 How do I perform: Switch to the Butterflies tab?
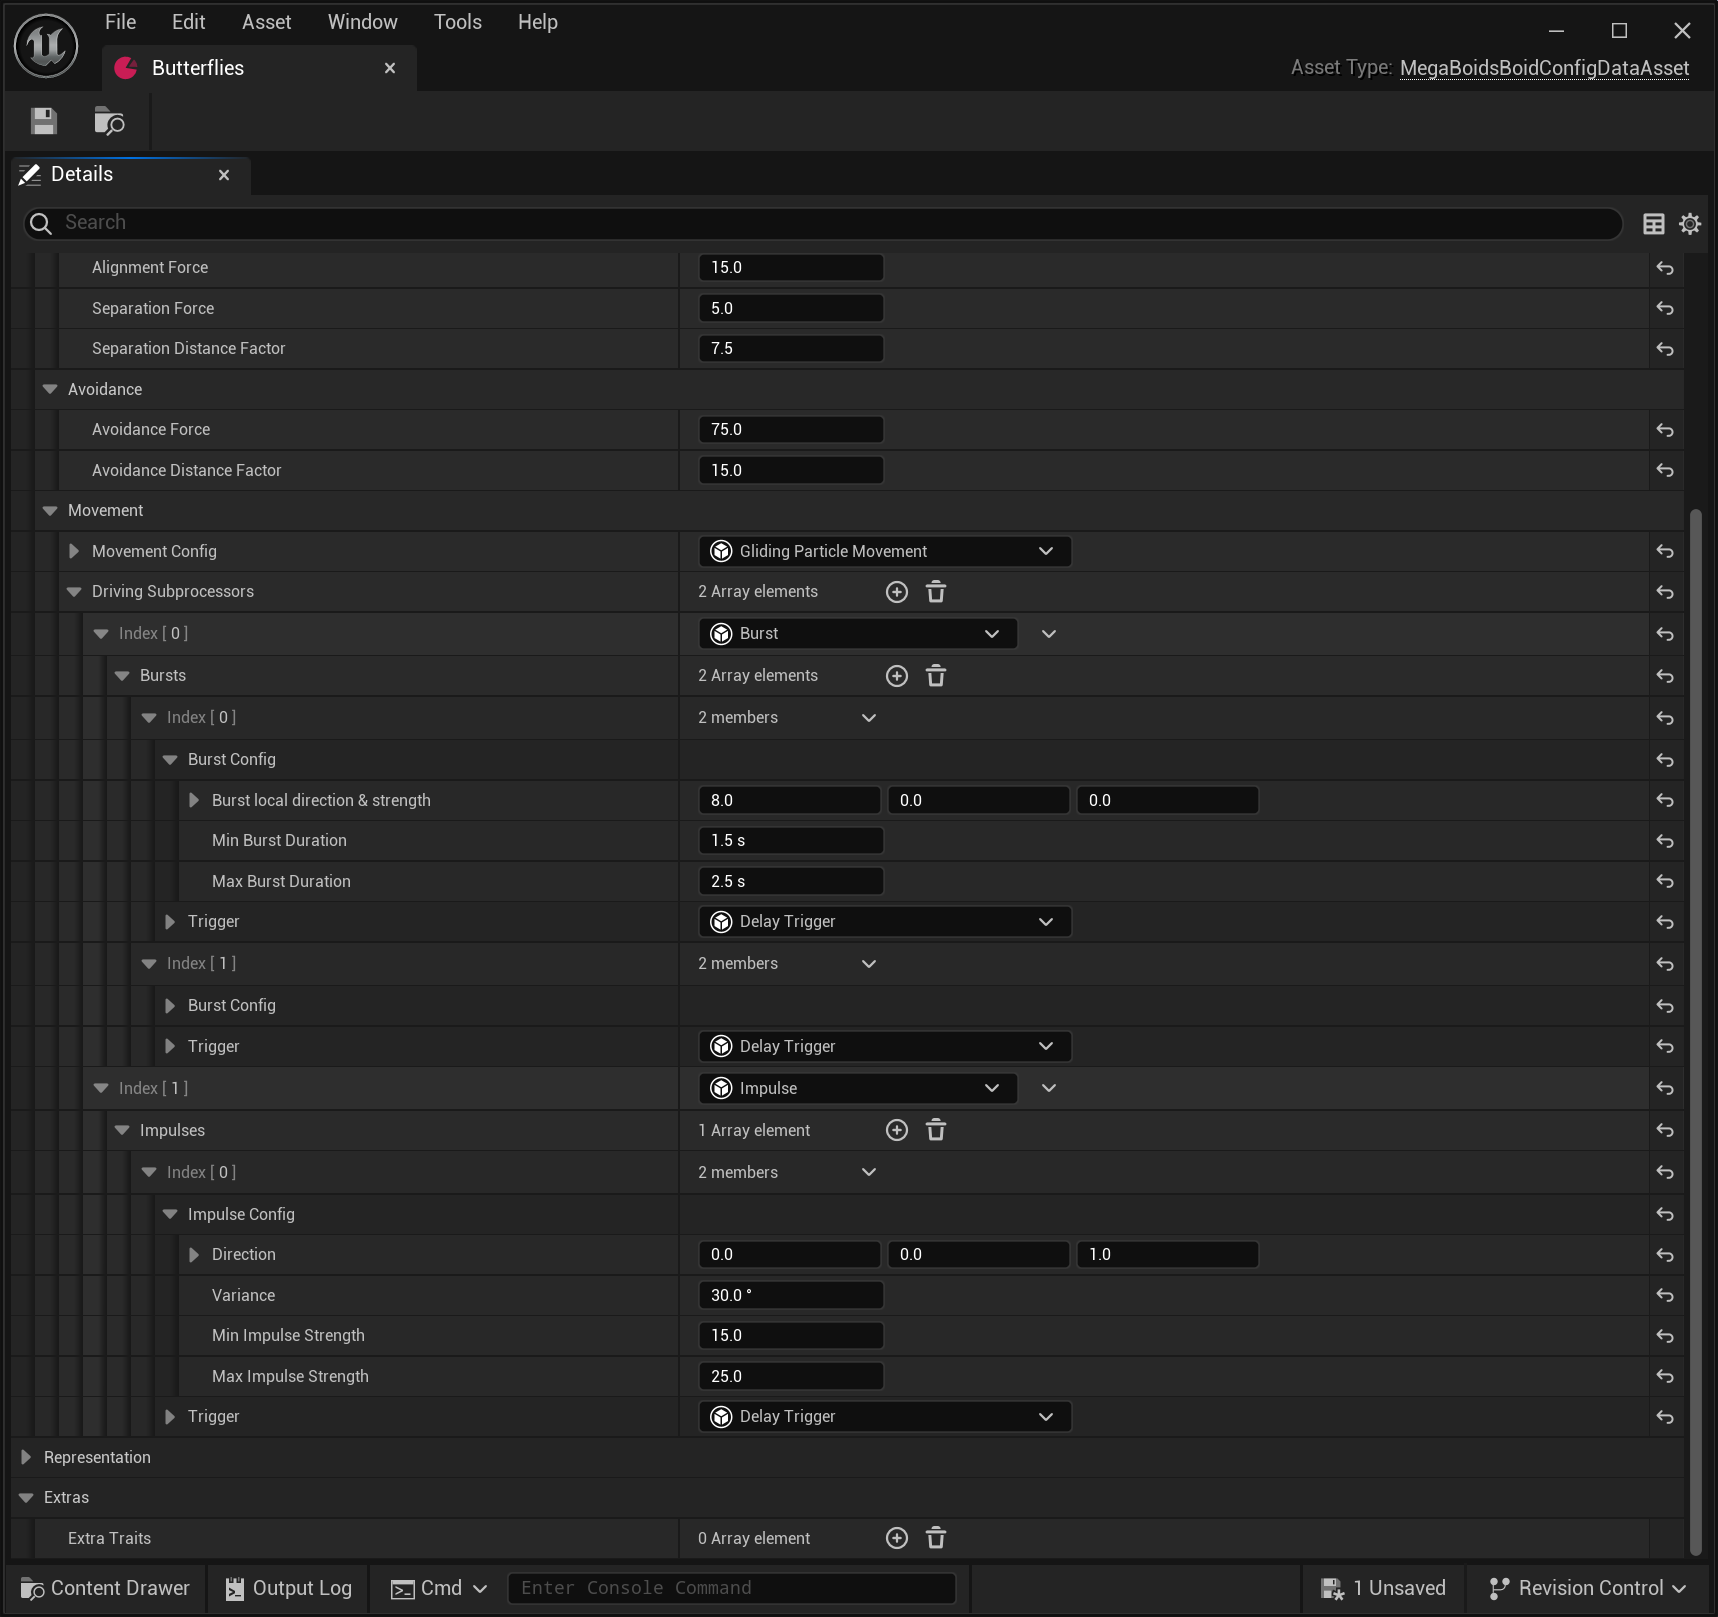[197, 68]
